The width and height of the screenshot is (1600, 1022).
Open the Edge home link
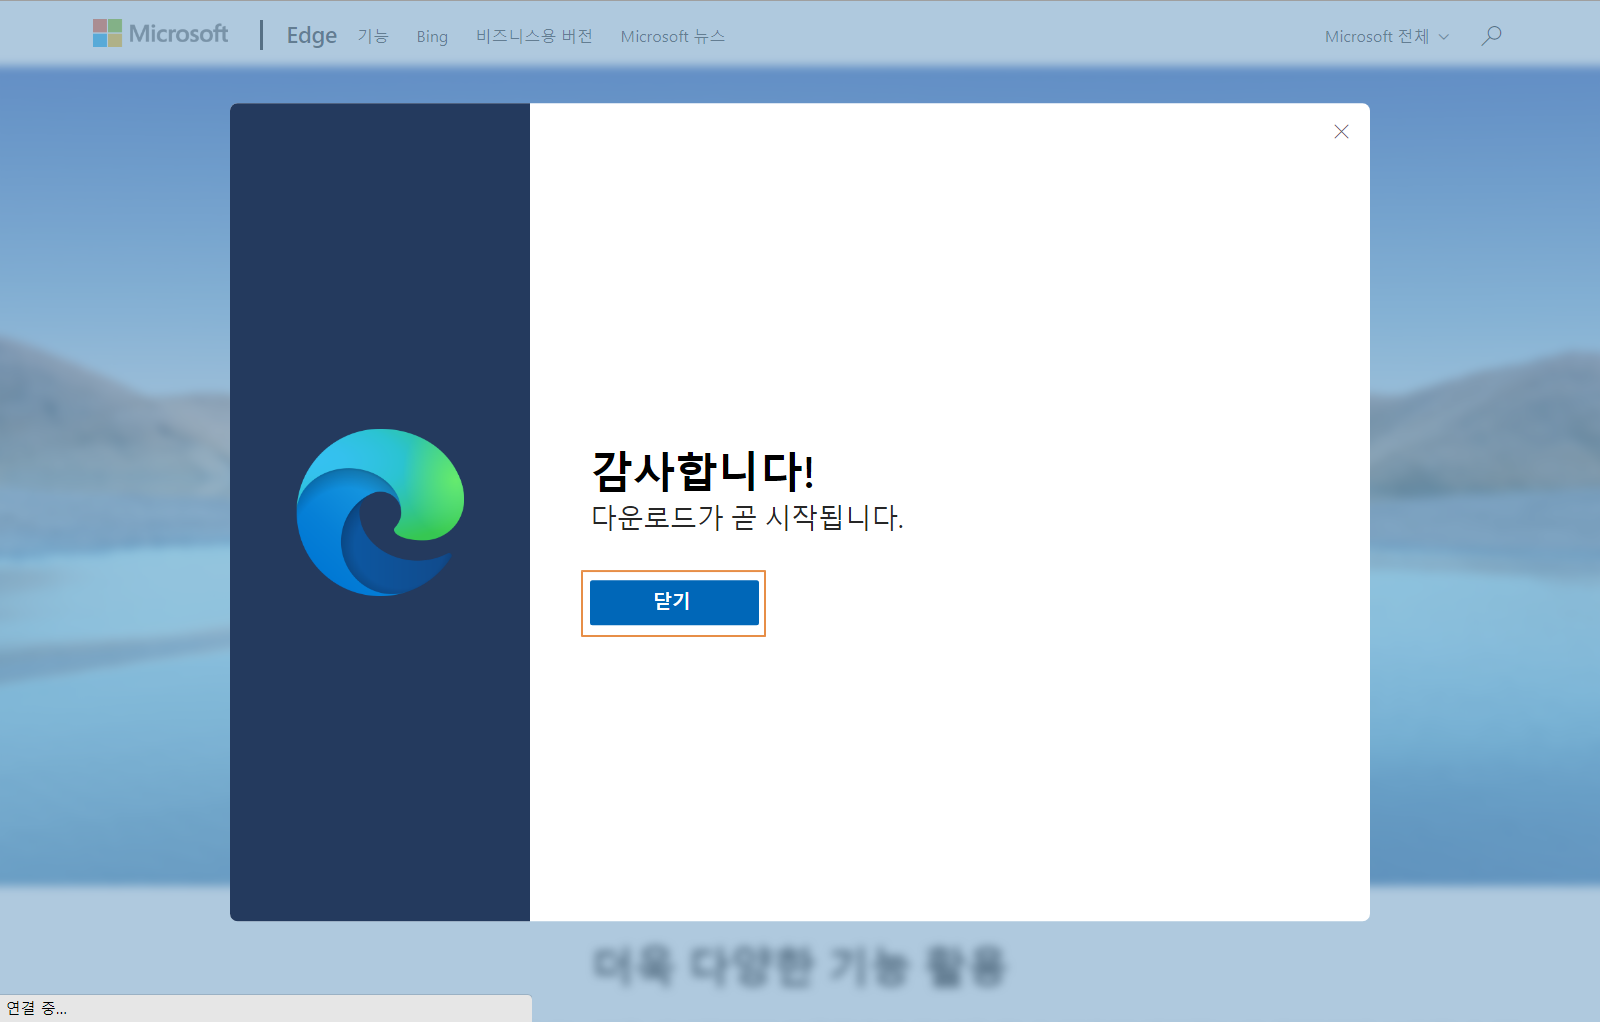coord(312,36)
